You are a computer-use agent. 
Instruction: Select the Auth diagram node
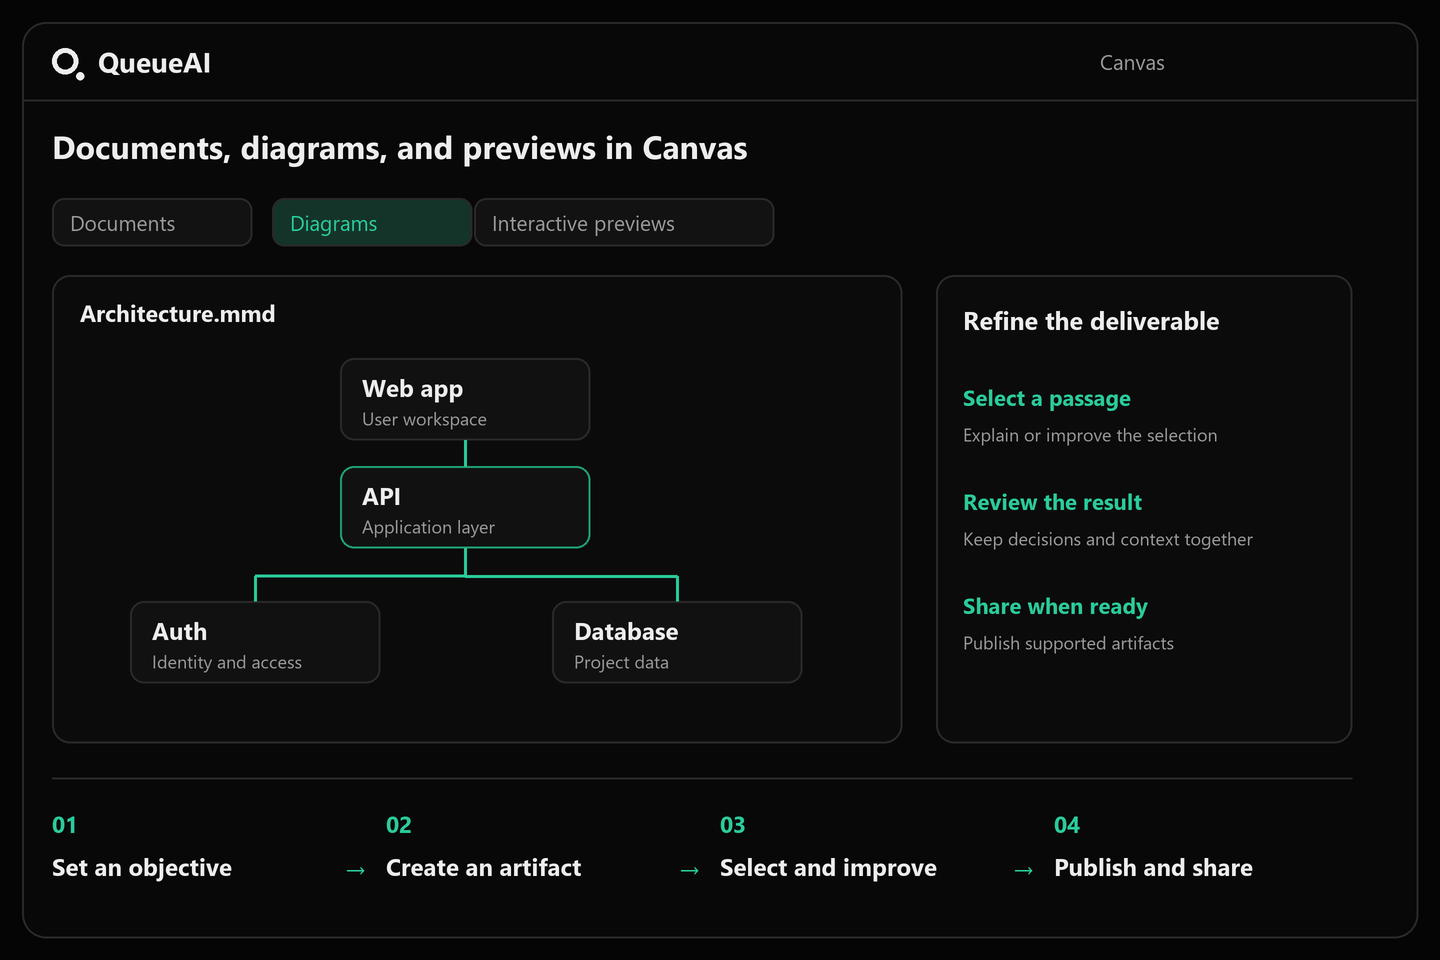click(x=255, y=642)
